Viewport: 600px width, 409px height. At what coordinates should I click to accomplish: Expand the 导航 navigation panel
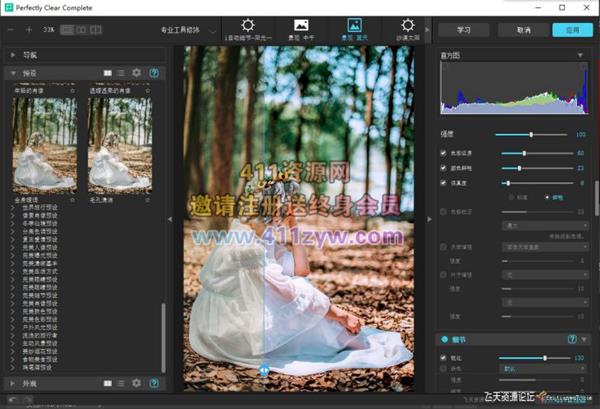coord(12,56)
